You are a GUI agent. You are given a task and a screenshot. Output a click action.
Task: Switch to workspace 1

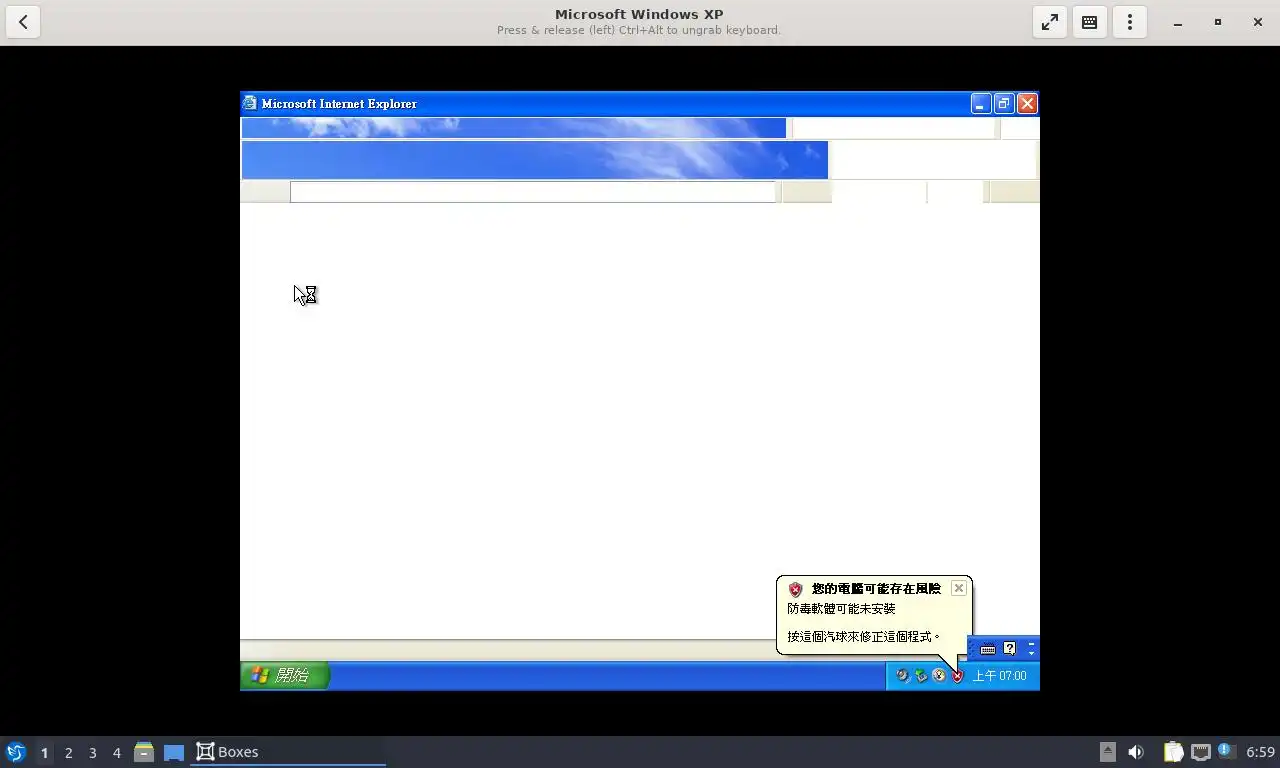[44, 752]
